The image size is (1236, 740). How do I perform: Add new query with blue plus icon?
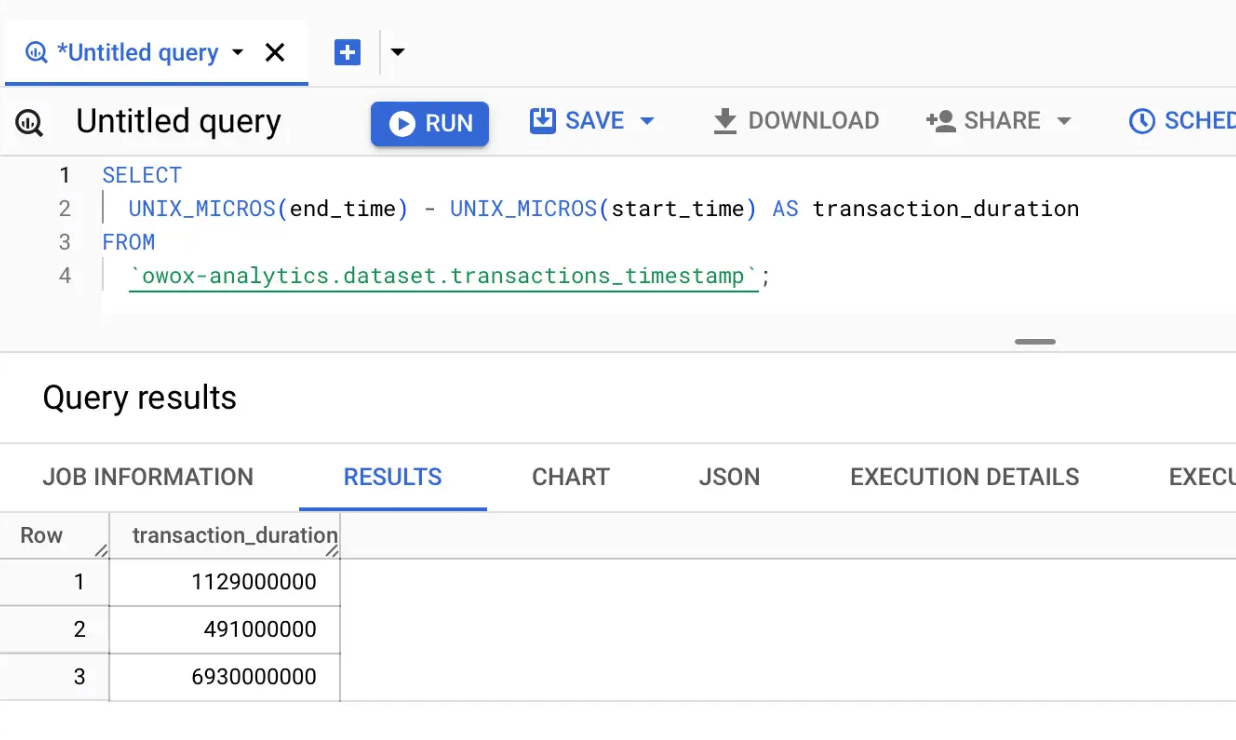tap(347, 52)
